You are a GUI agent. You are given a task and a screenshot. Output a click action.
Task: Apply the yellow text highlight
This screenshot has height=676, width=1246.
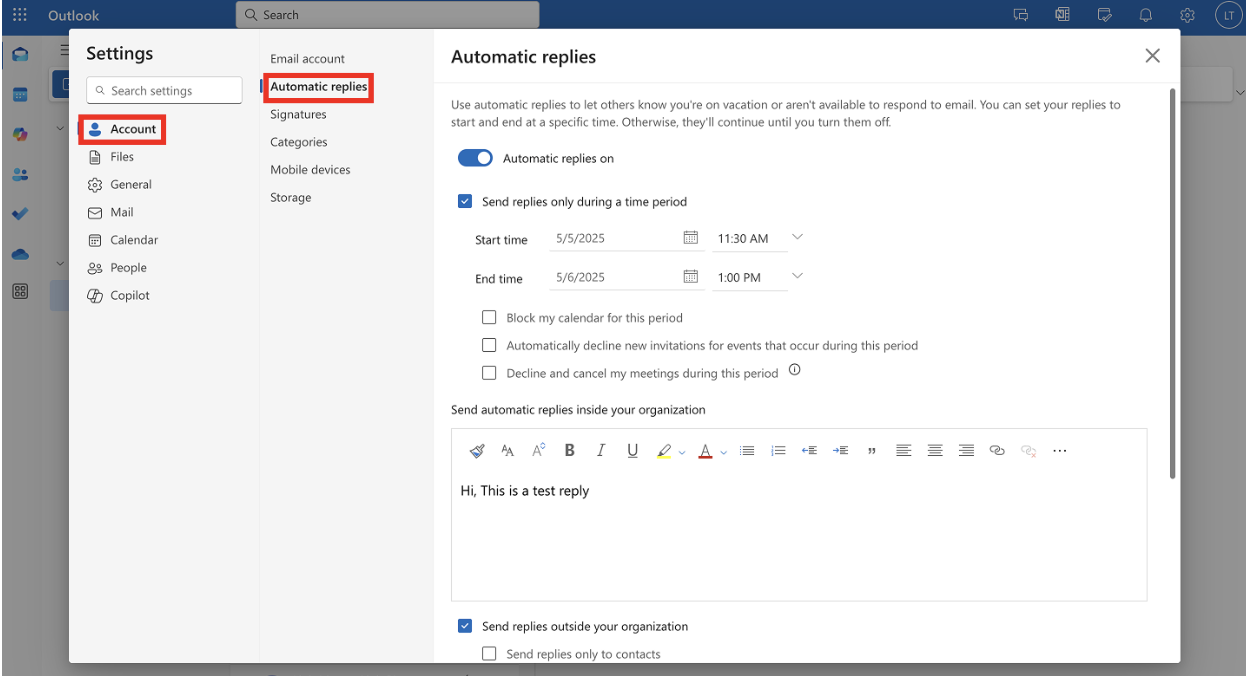click(664, 451)
